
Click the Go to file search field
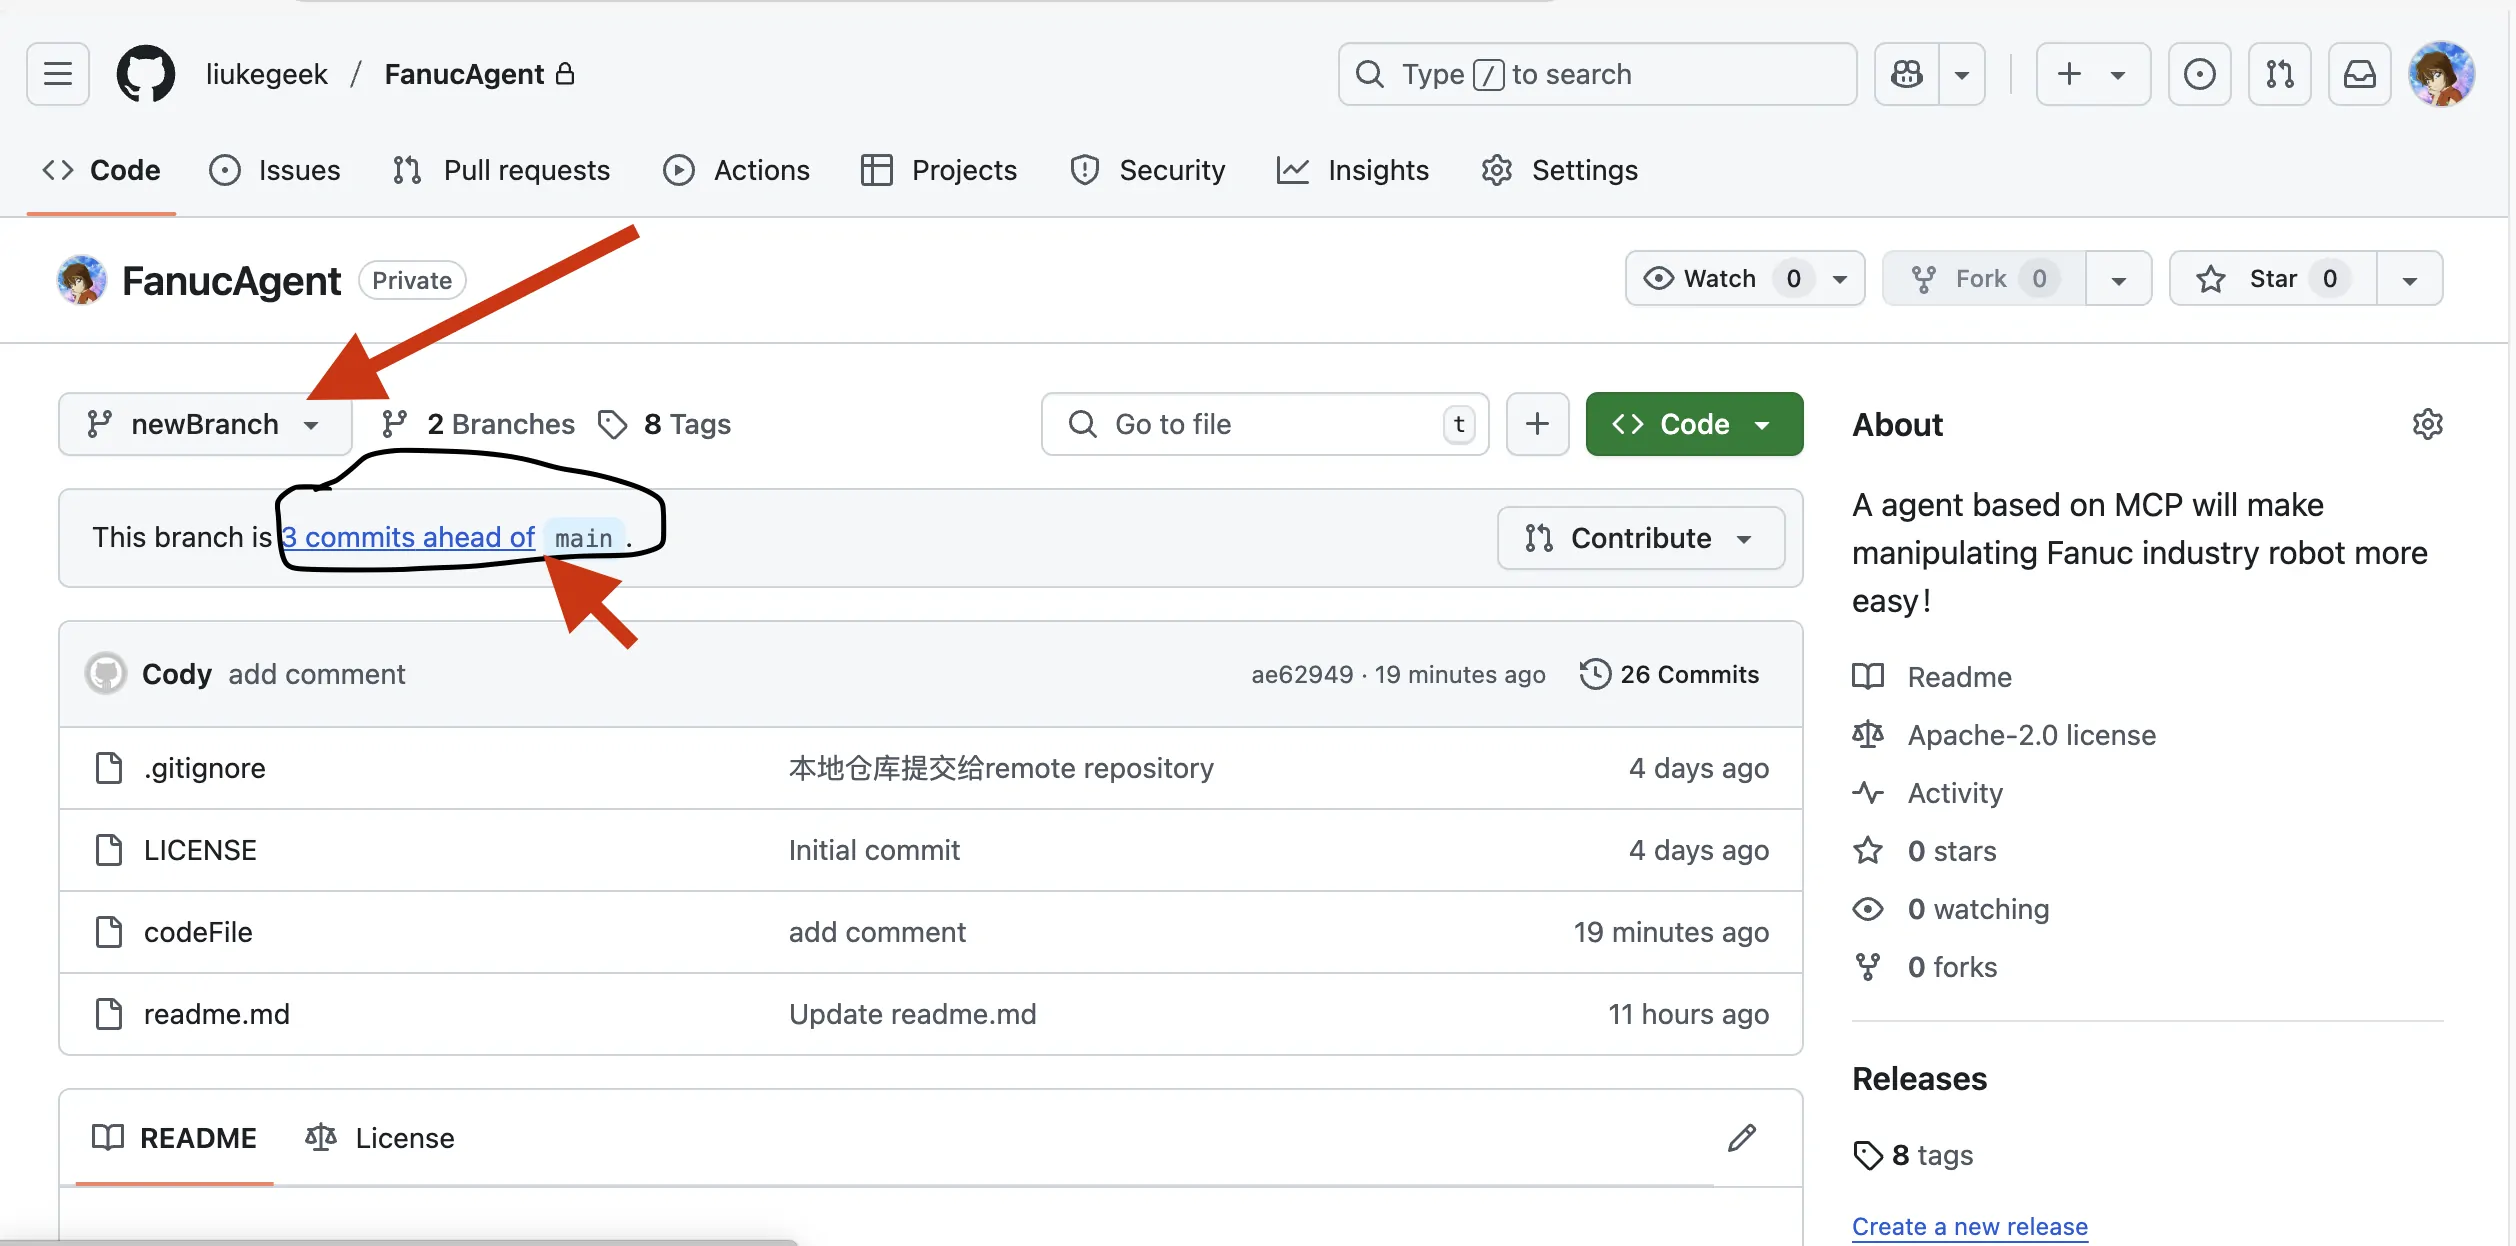(1265, 424)
